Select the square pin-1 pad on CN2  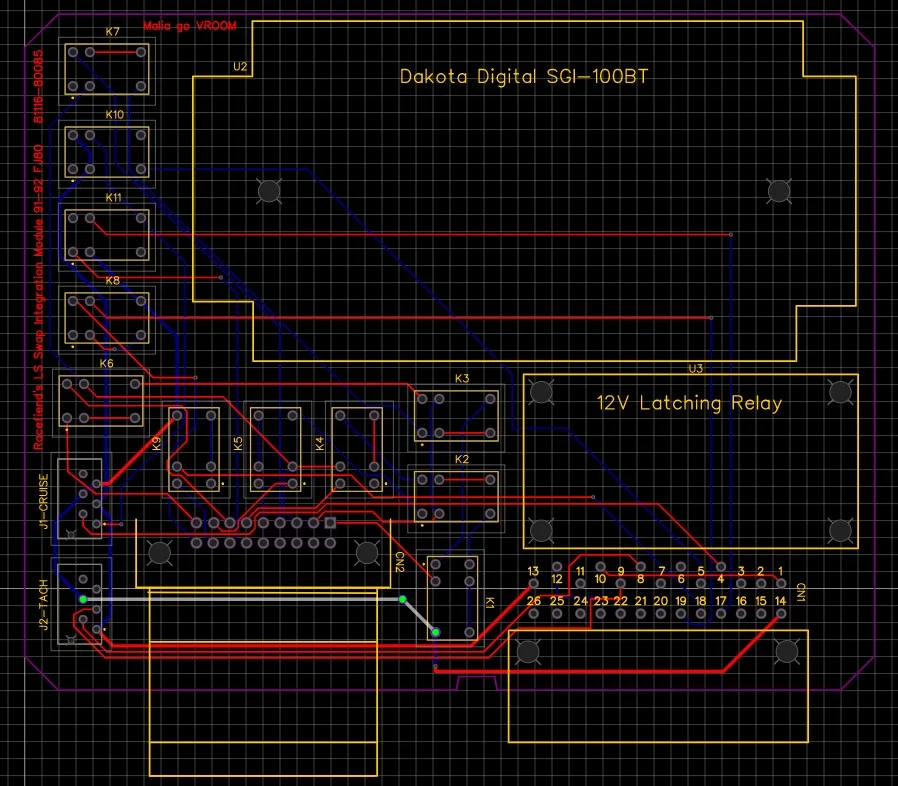330,522
